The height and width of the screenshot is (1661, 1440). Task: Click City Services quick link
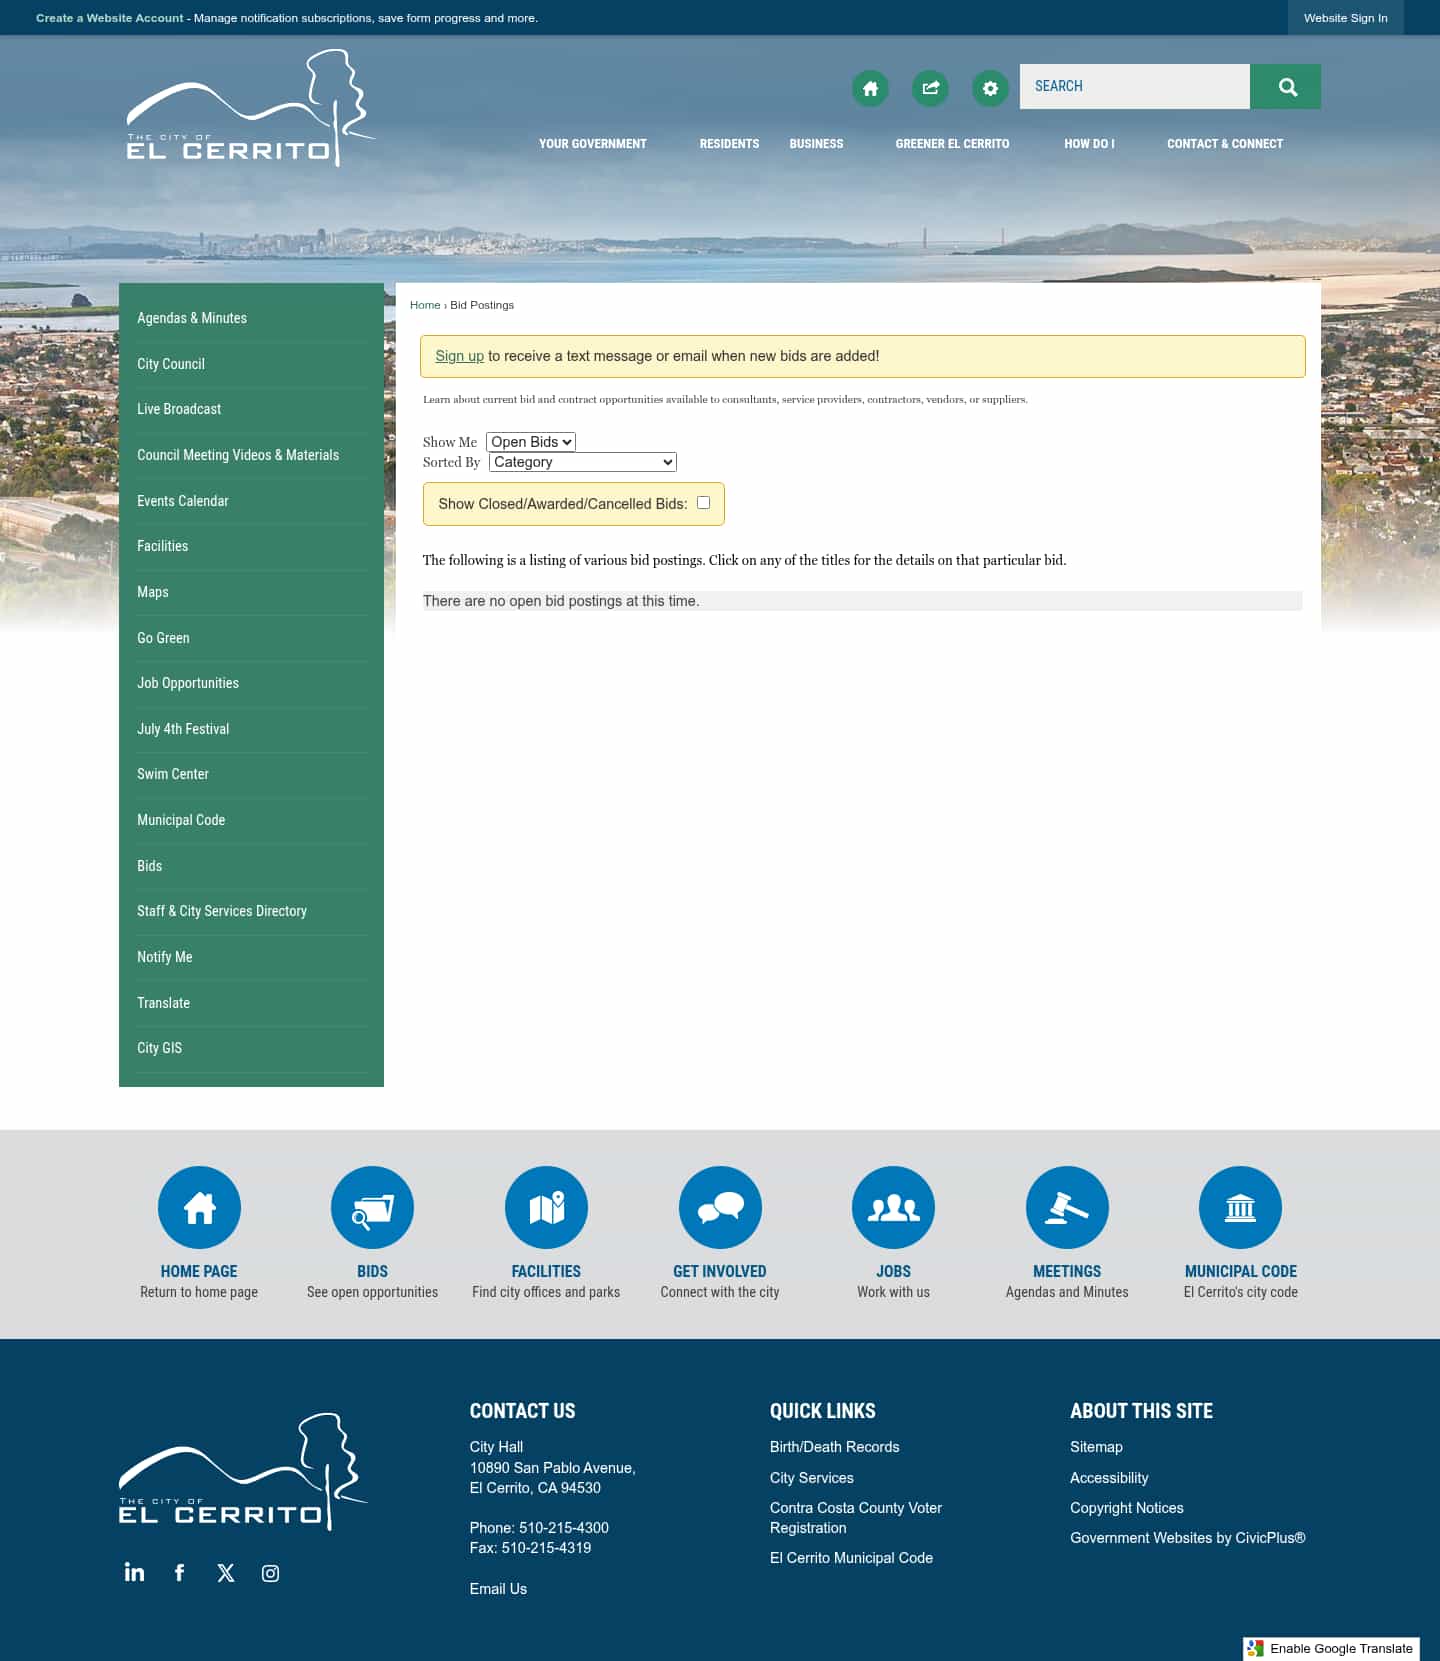811,1478
